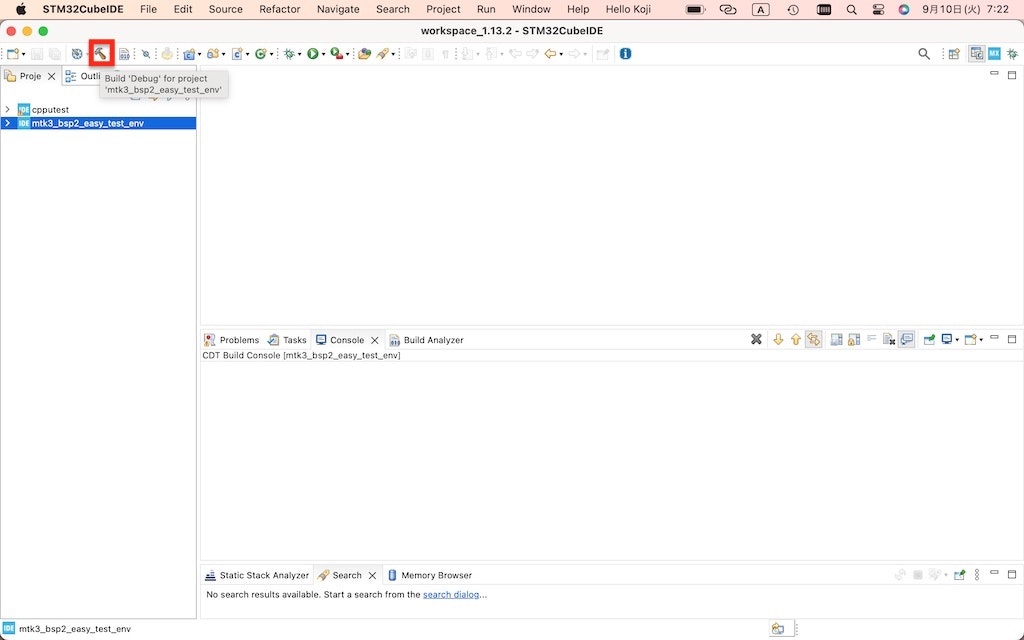Start debugging with the Debug bug icon
The width and height of the screenshot is (1024, 640).
click(x=288, y=54)
